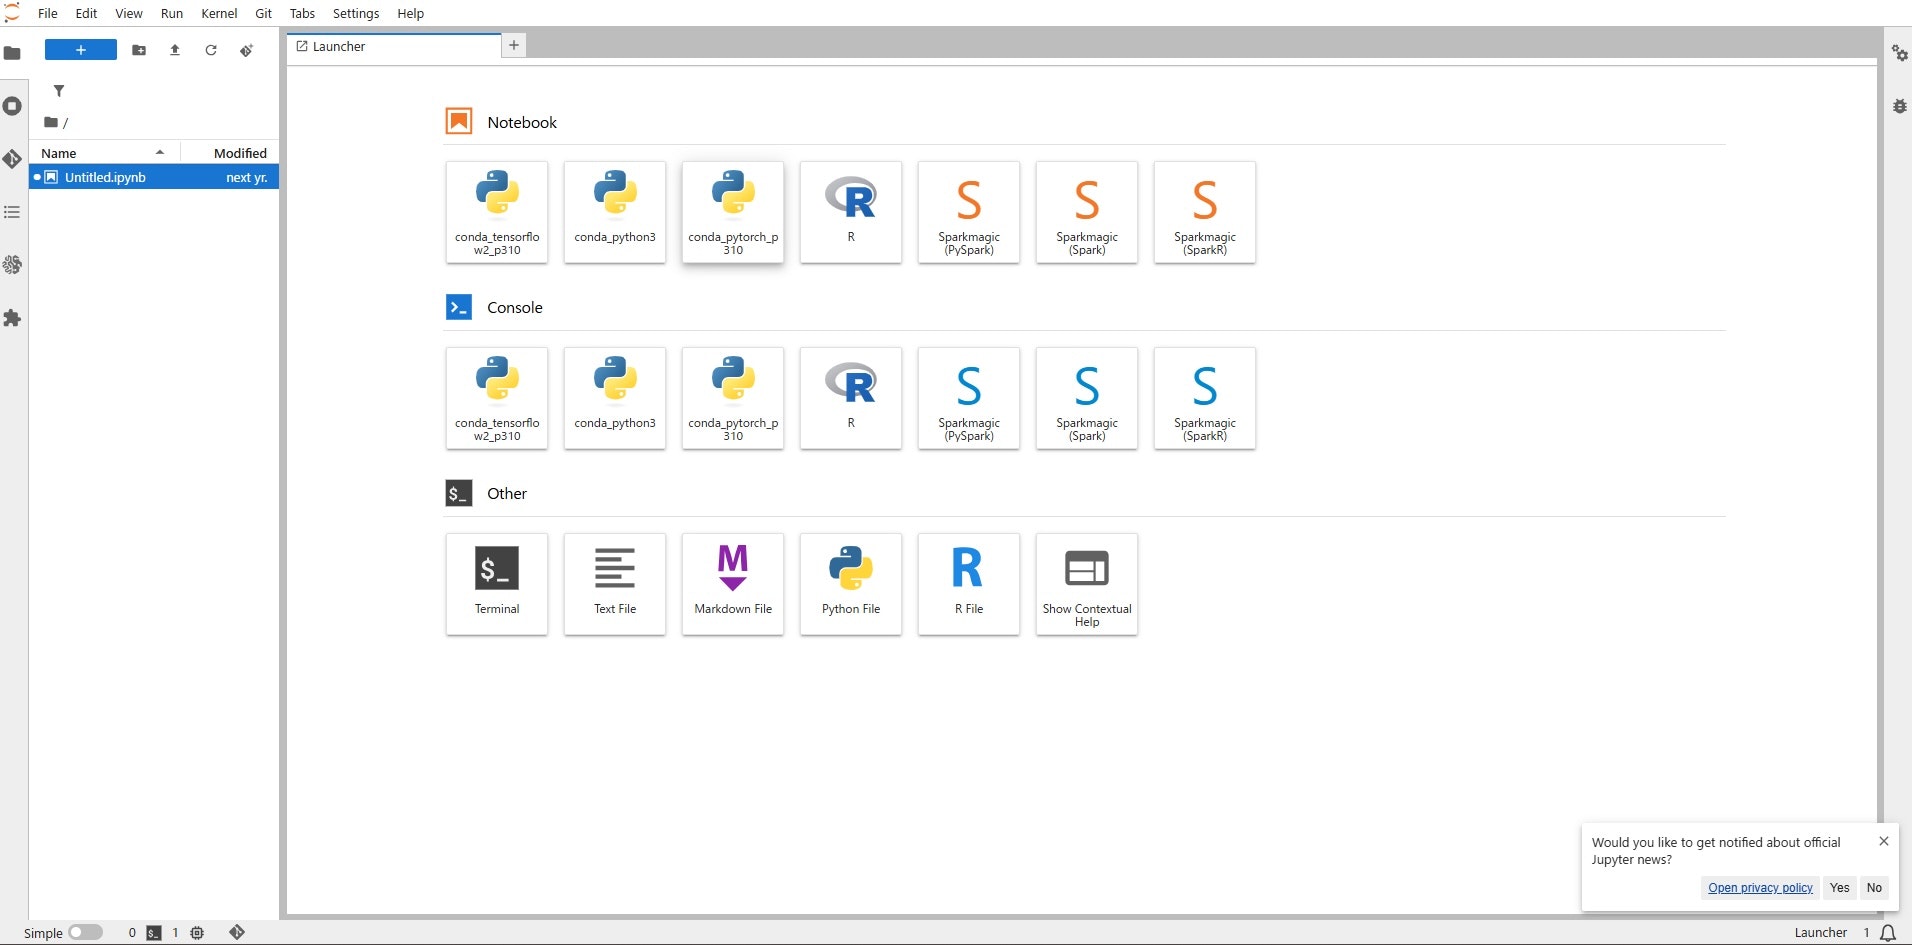Close the Jupyter news notification

[1884, 841]
